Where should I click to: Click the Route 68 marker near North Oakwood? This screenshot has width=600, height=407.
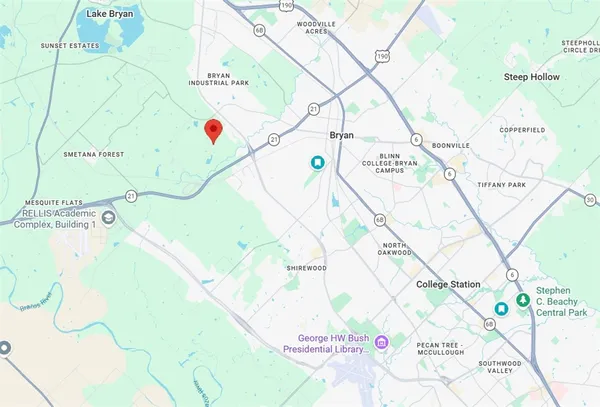[x=380, y=220]
